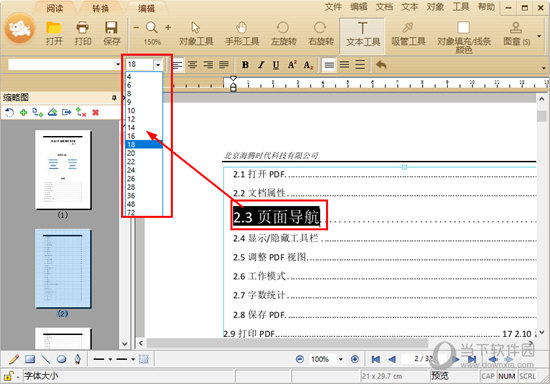The height and width of the screenshot is (384, 550).
Task: Click the application logo button
Action: [20, 29]
